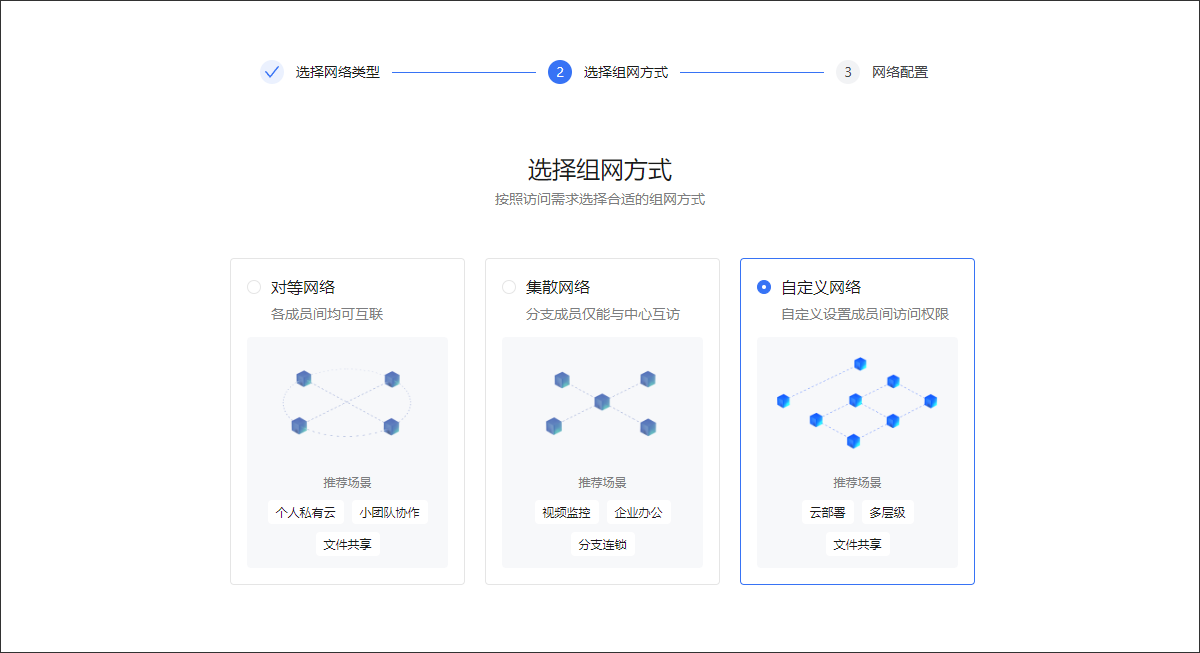Click the 选择组网方式 step label
This screenshot has width=1200, height=653.
point(625,72)
